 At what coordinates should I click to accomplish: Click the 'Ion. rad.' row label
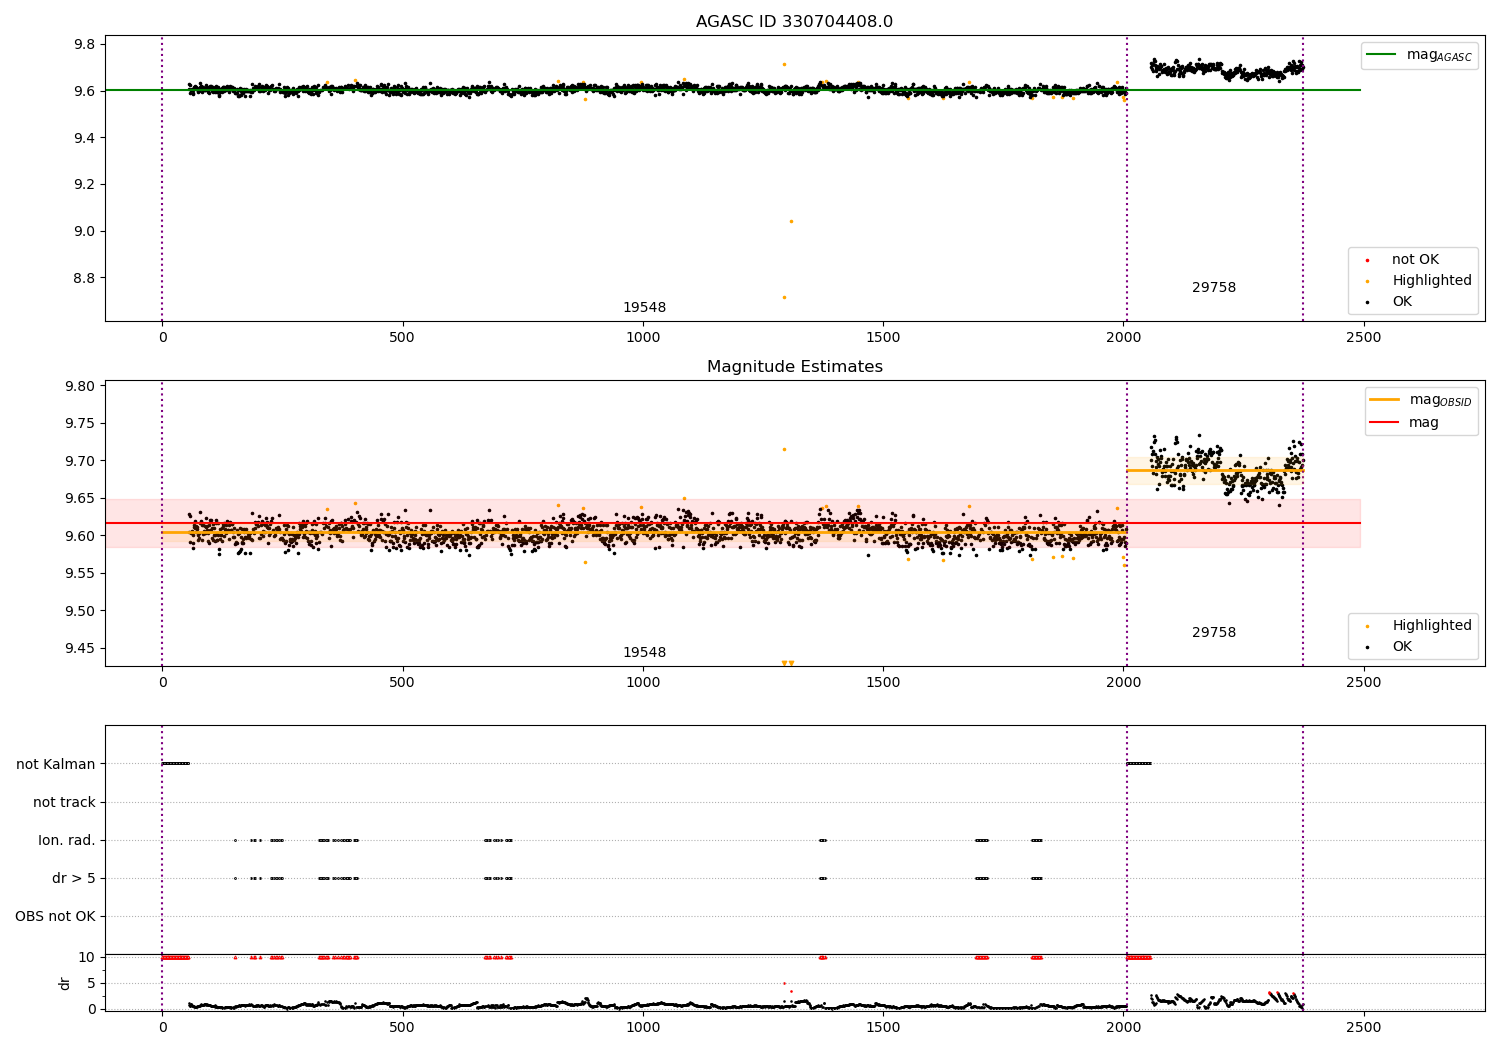[67, 840]
